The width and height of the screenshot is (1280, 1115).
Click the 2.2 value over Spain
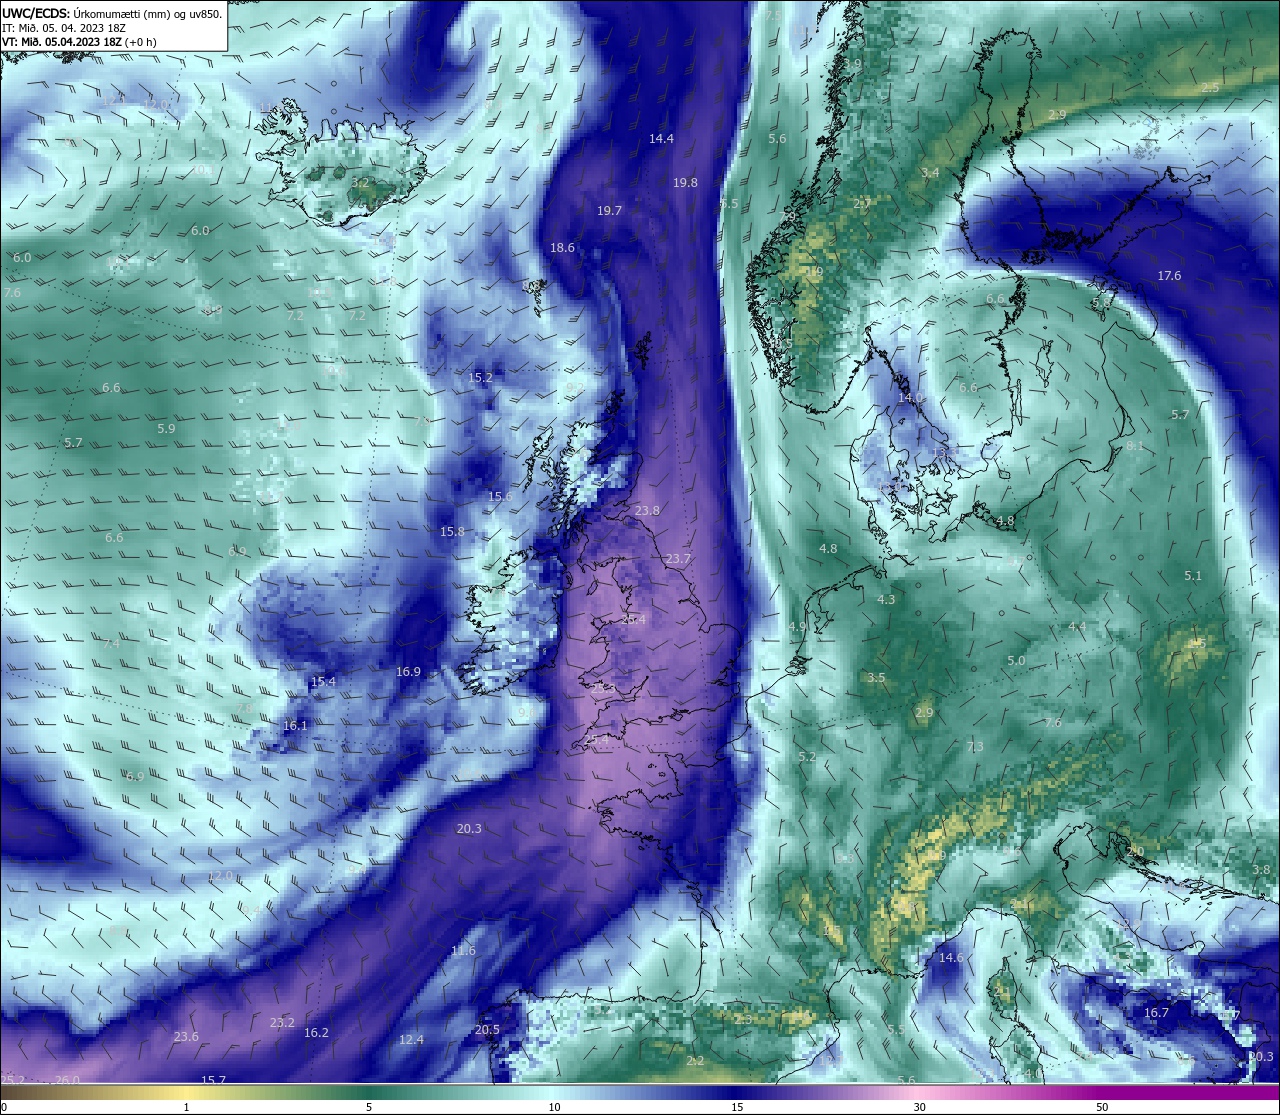695,1061
